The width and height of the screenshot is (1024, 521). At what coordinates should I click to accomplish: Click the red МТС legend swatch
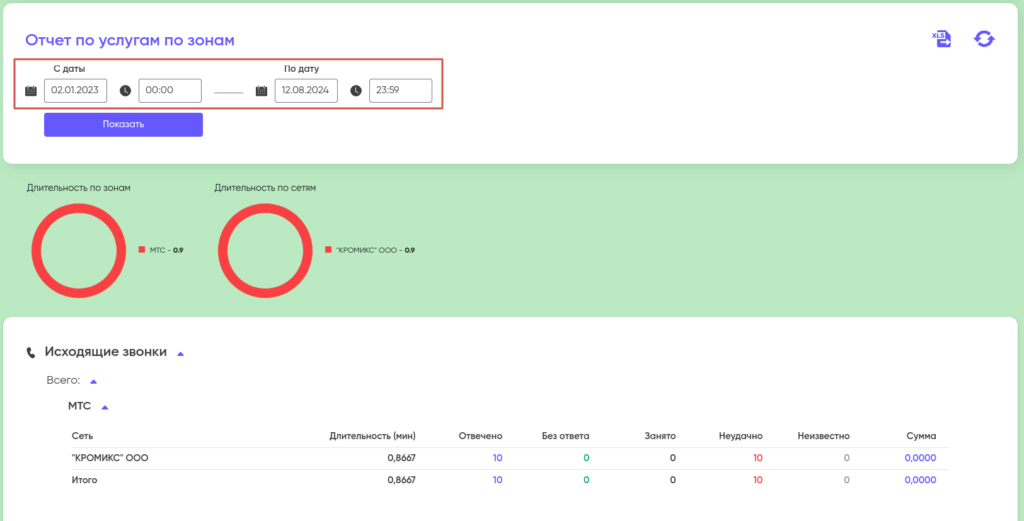pyautogui.click(x=142, y=250)
